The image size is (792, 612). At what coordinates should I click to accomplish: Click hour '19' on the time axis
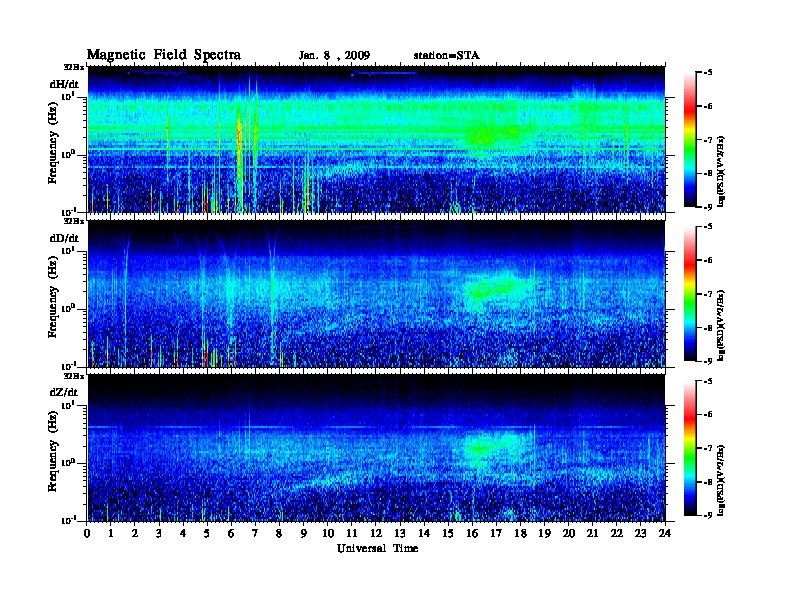(544, 533)
